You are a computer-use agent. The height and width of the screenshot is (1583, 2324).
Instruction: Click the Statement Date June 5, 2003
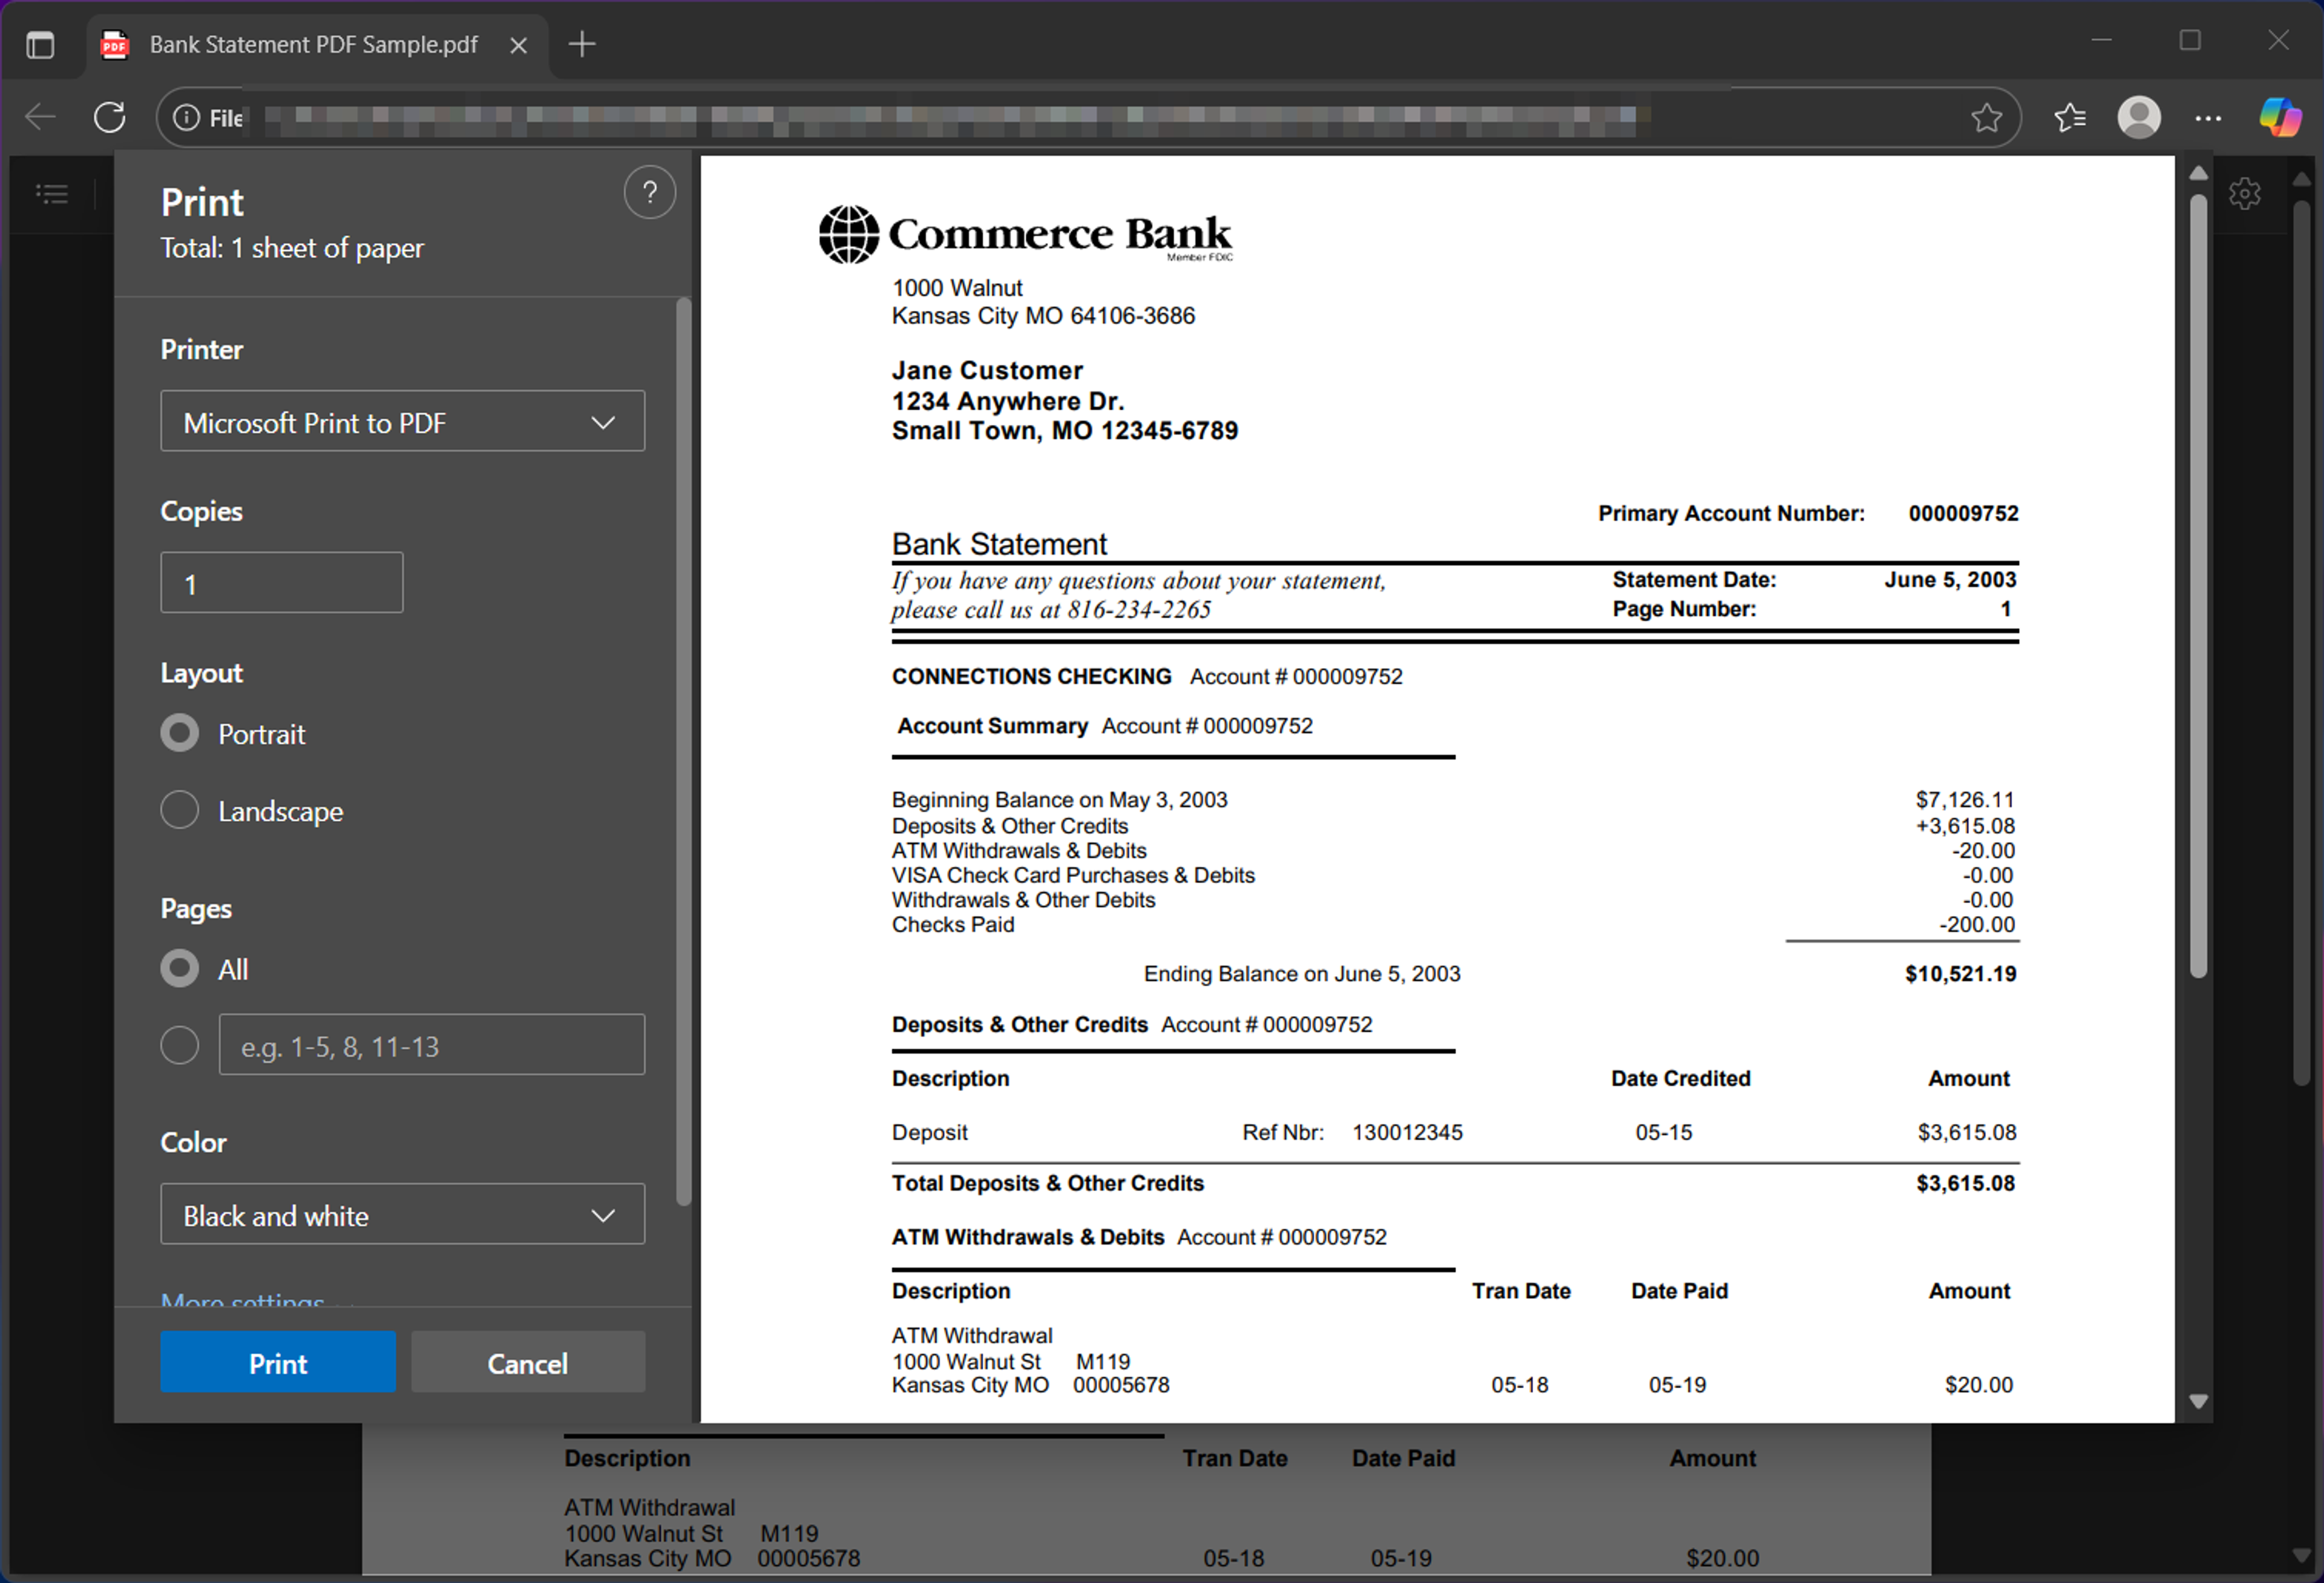point(1950,580)
